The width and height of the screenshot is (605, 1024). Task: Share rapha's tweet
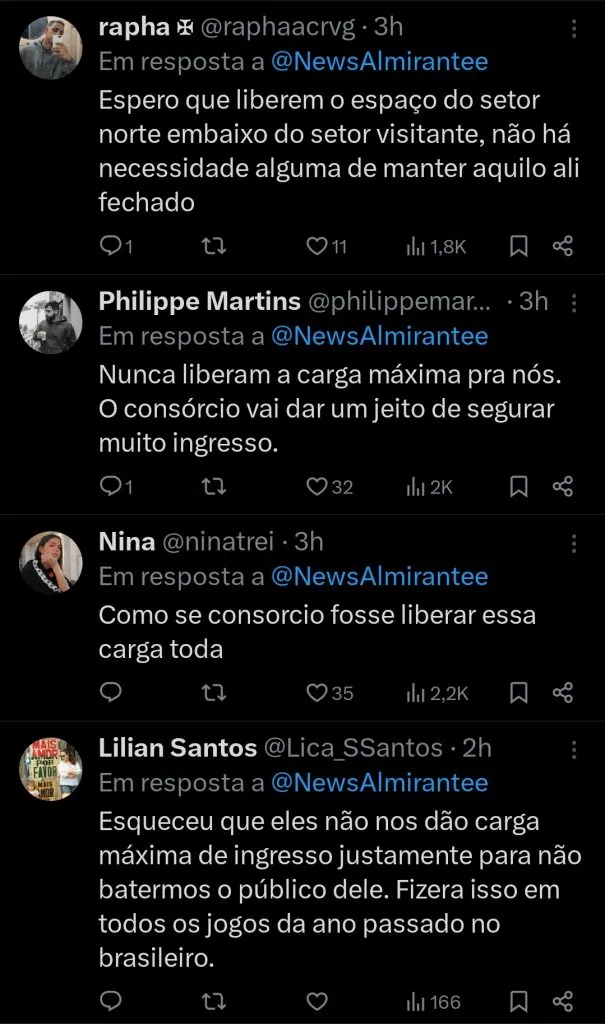562,247
